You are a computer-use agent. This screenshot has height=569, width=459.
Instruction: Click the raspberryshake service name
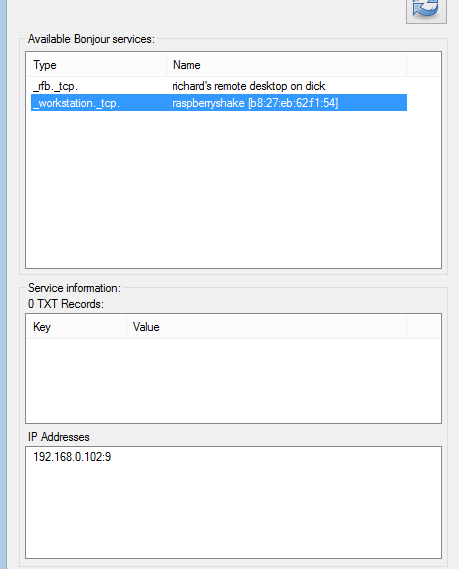click(x=255, y=103)
